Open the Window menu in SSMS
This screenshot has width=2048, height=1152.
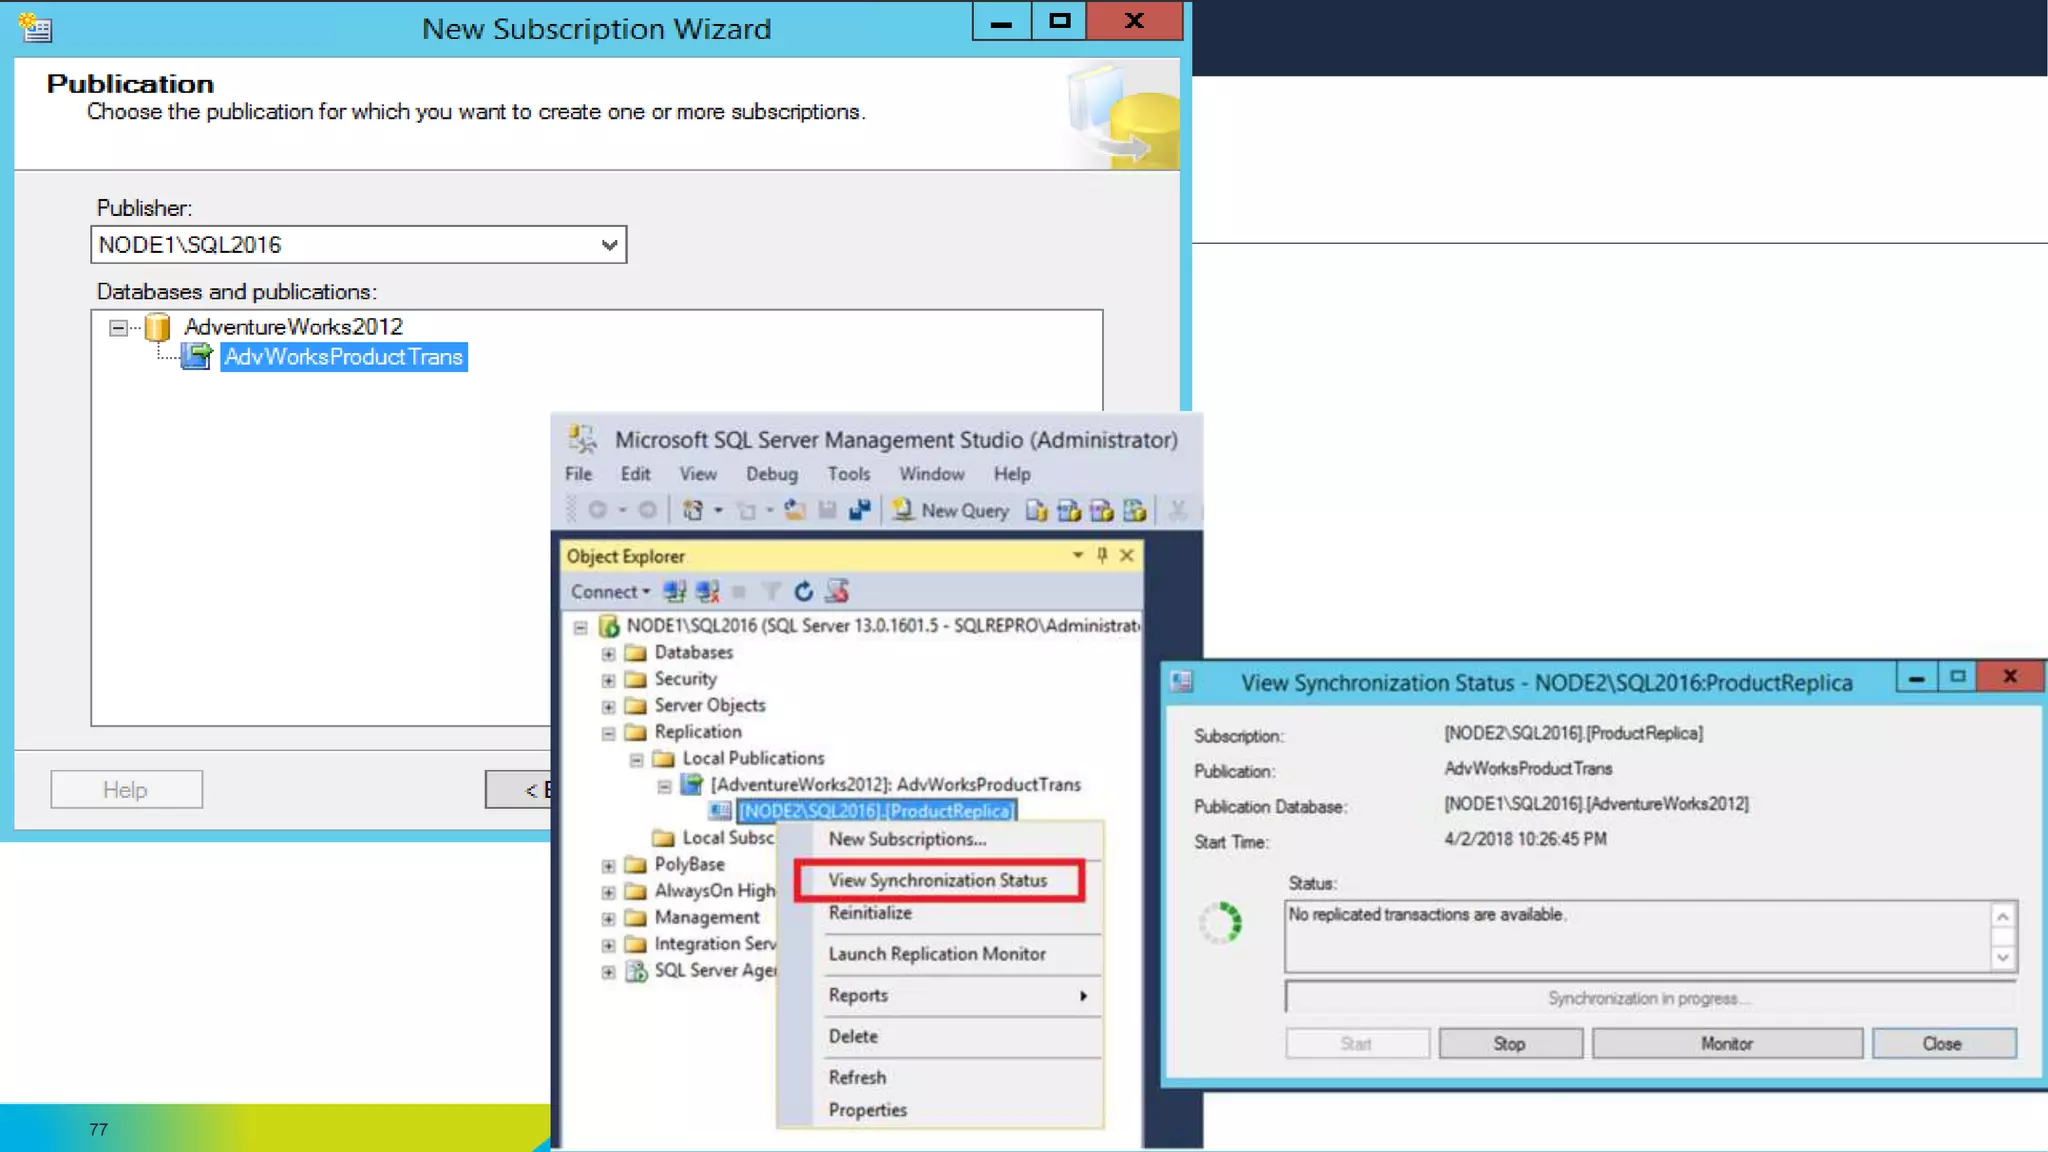click(931, 473)
